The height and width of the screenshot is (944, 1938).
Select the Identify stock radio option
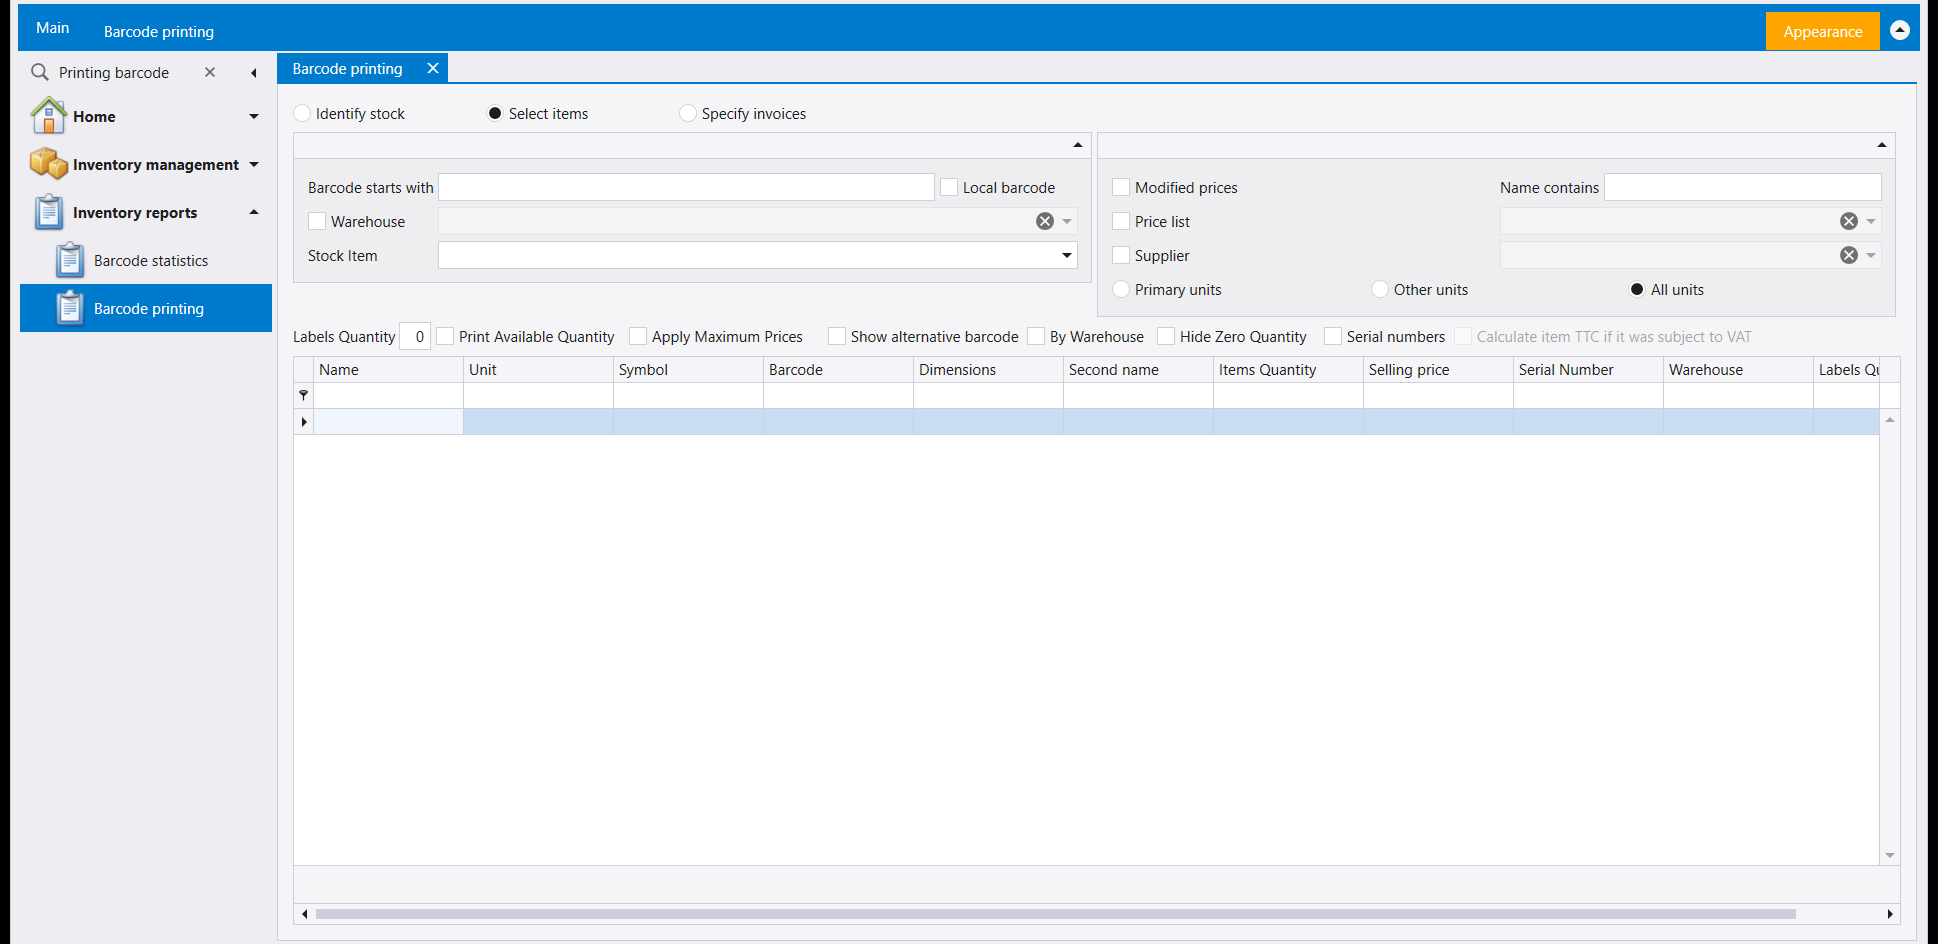pyautogui.click(x=302, y=113)
